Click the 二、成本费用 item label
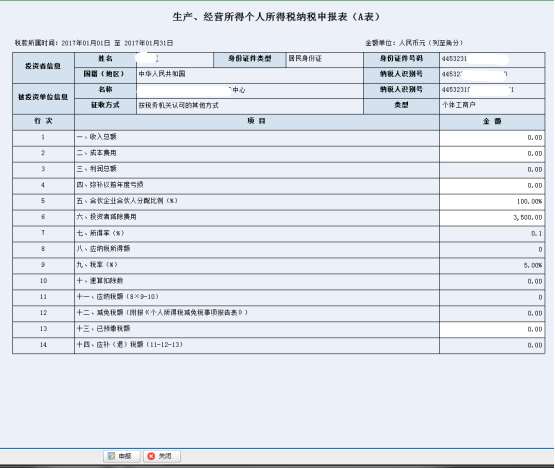The height and width of the screenshot is (469, 555). 97,153
